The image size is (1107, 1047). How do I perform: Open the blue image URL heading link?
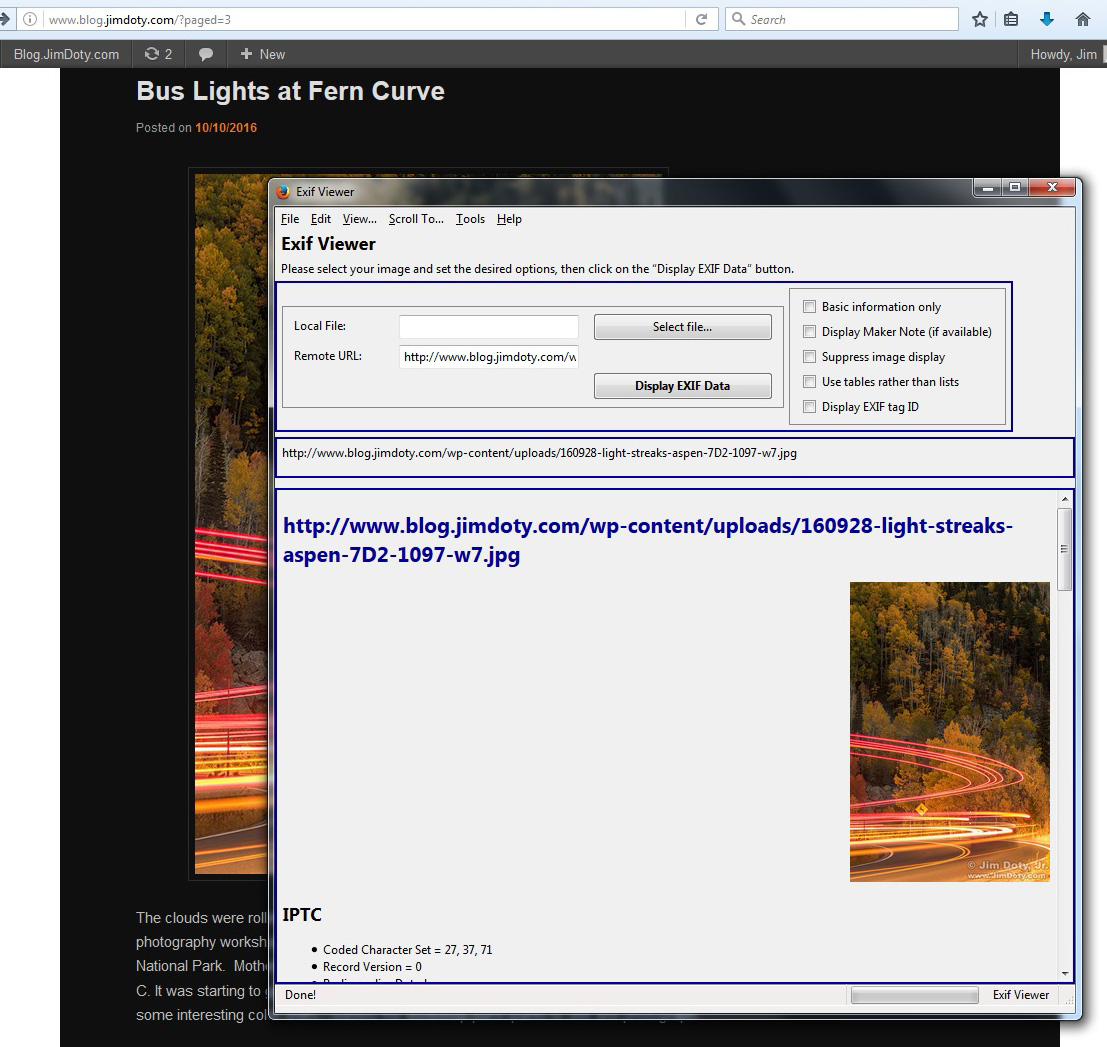click(647, 540)
